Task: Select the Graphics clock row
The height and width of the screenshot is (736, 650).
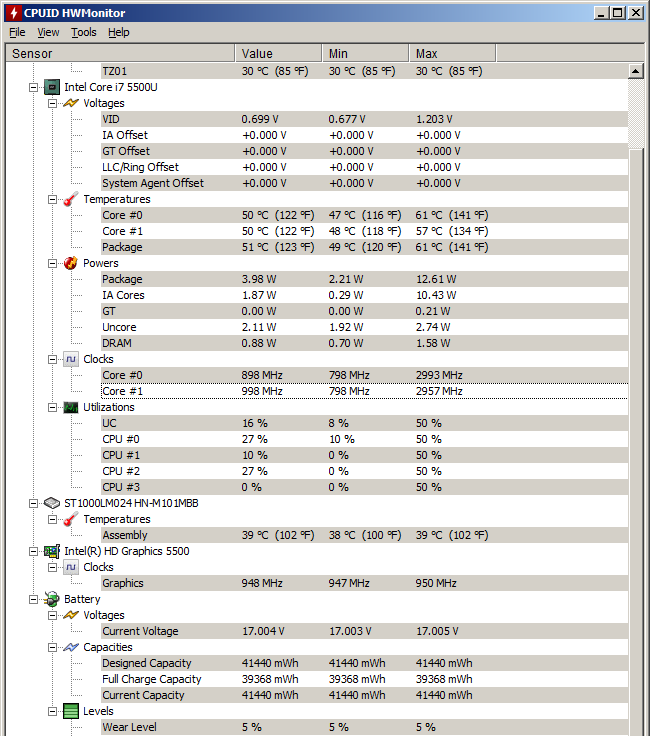Action: (365, 583)
